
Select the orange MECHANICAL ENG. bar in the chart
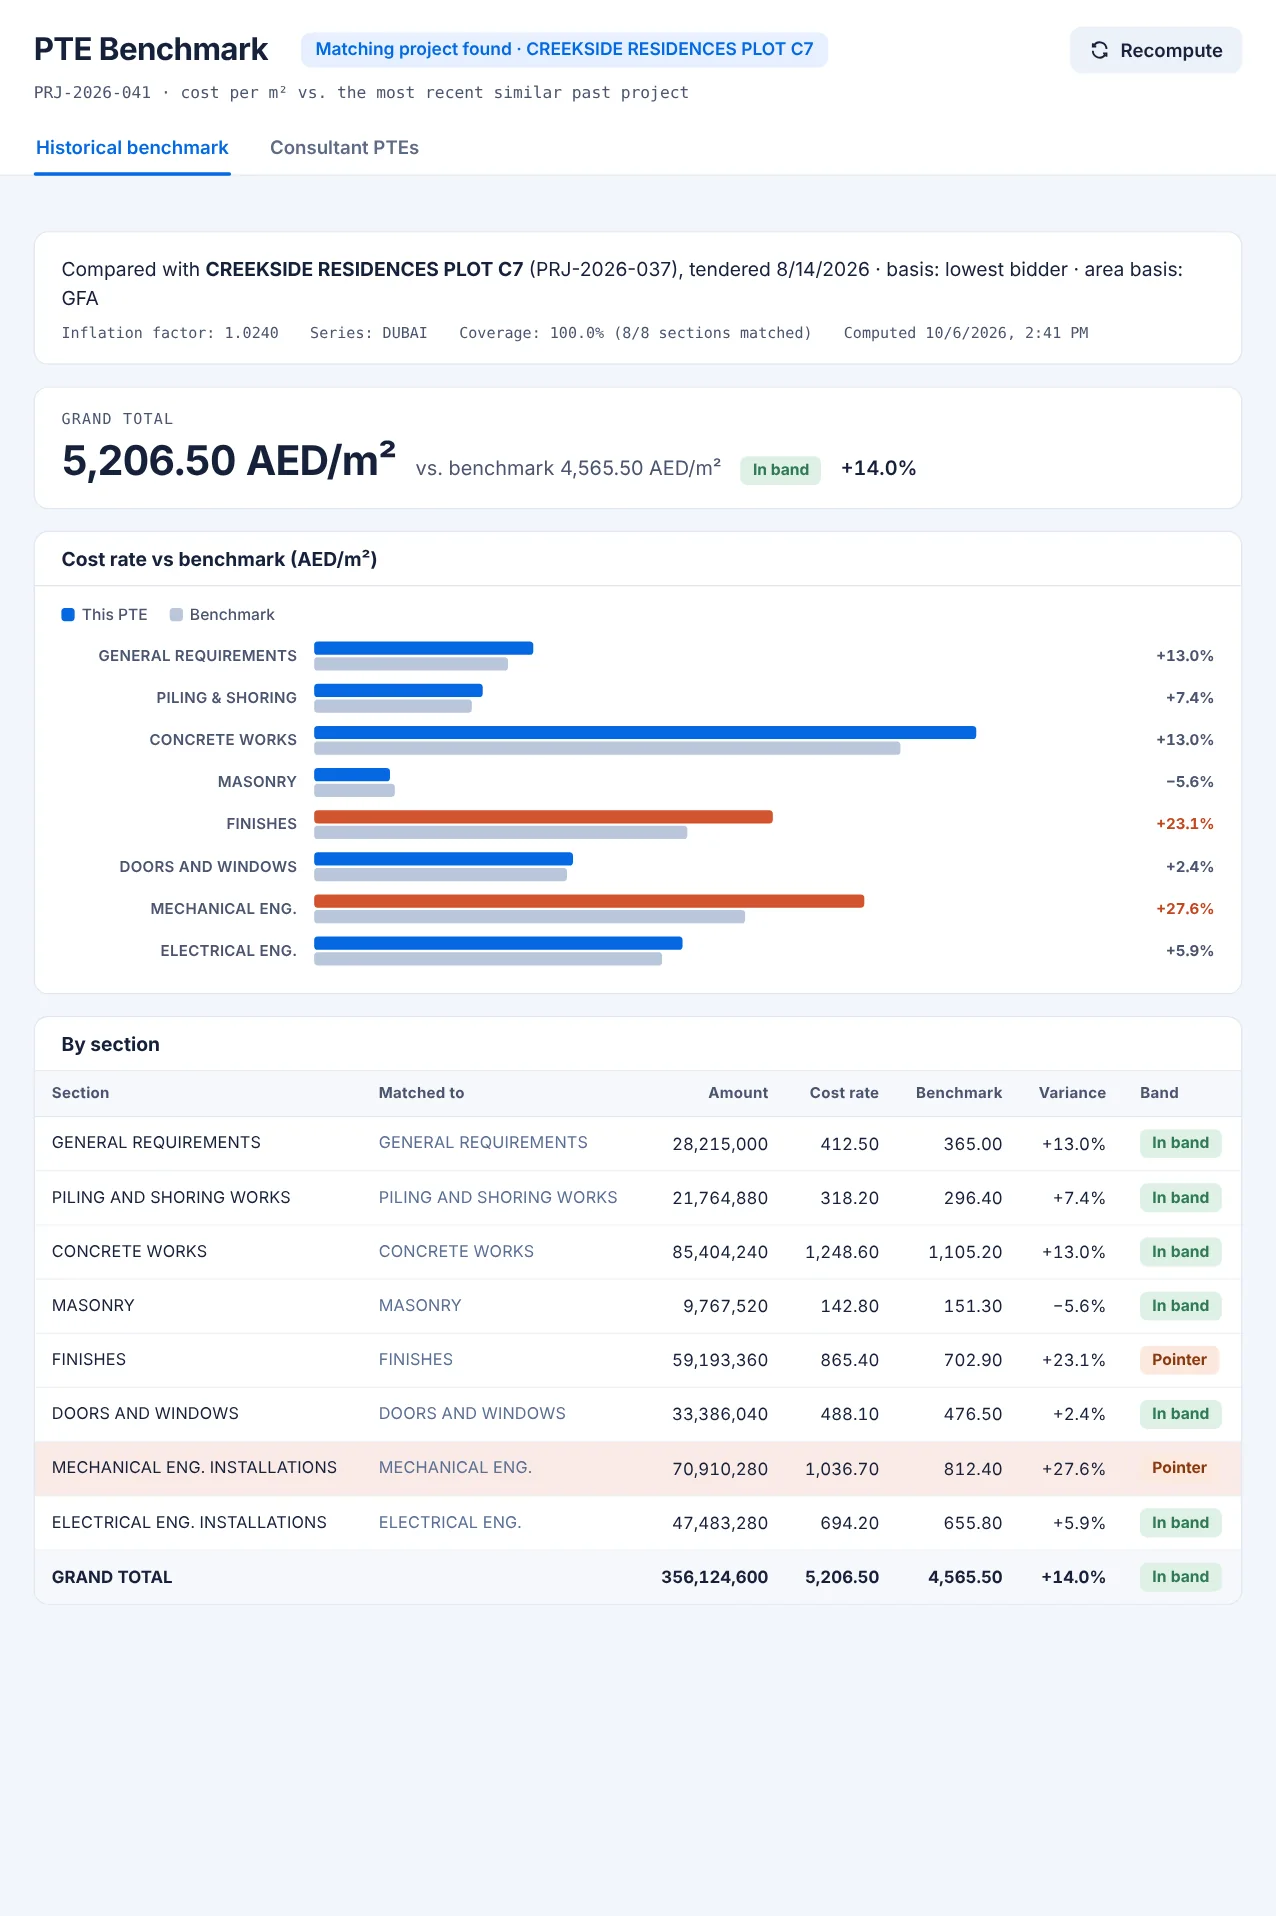click(589, 901)
